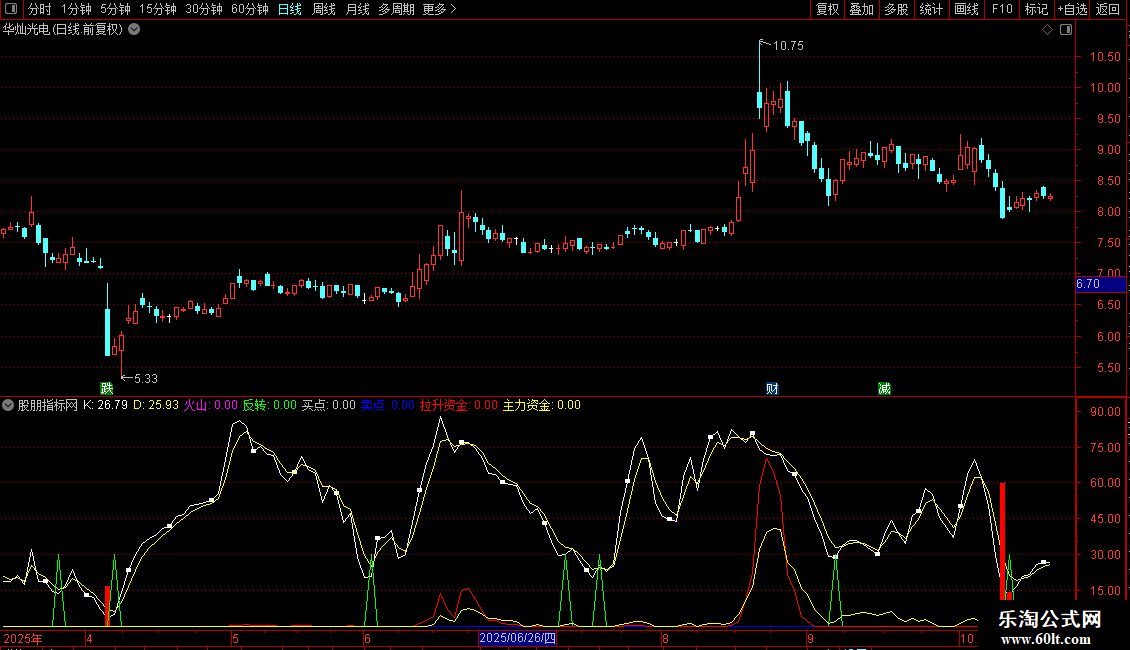The width and height of the screenshot is (1130, 650).
Task: Click the 5.33 low price label
Action: [x=146, y=378]
